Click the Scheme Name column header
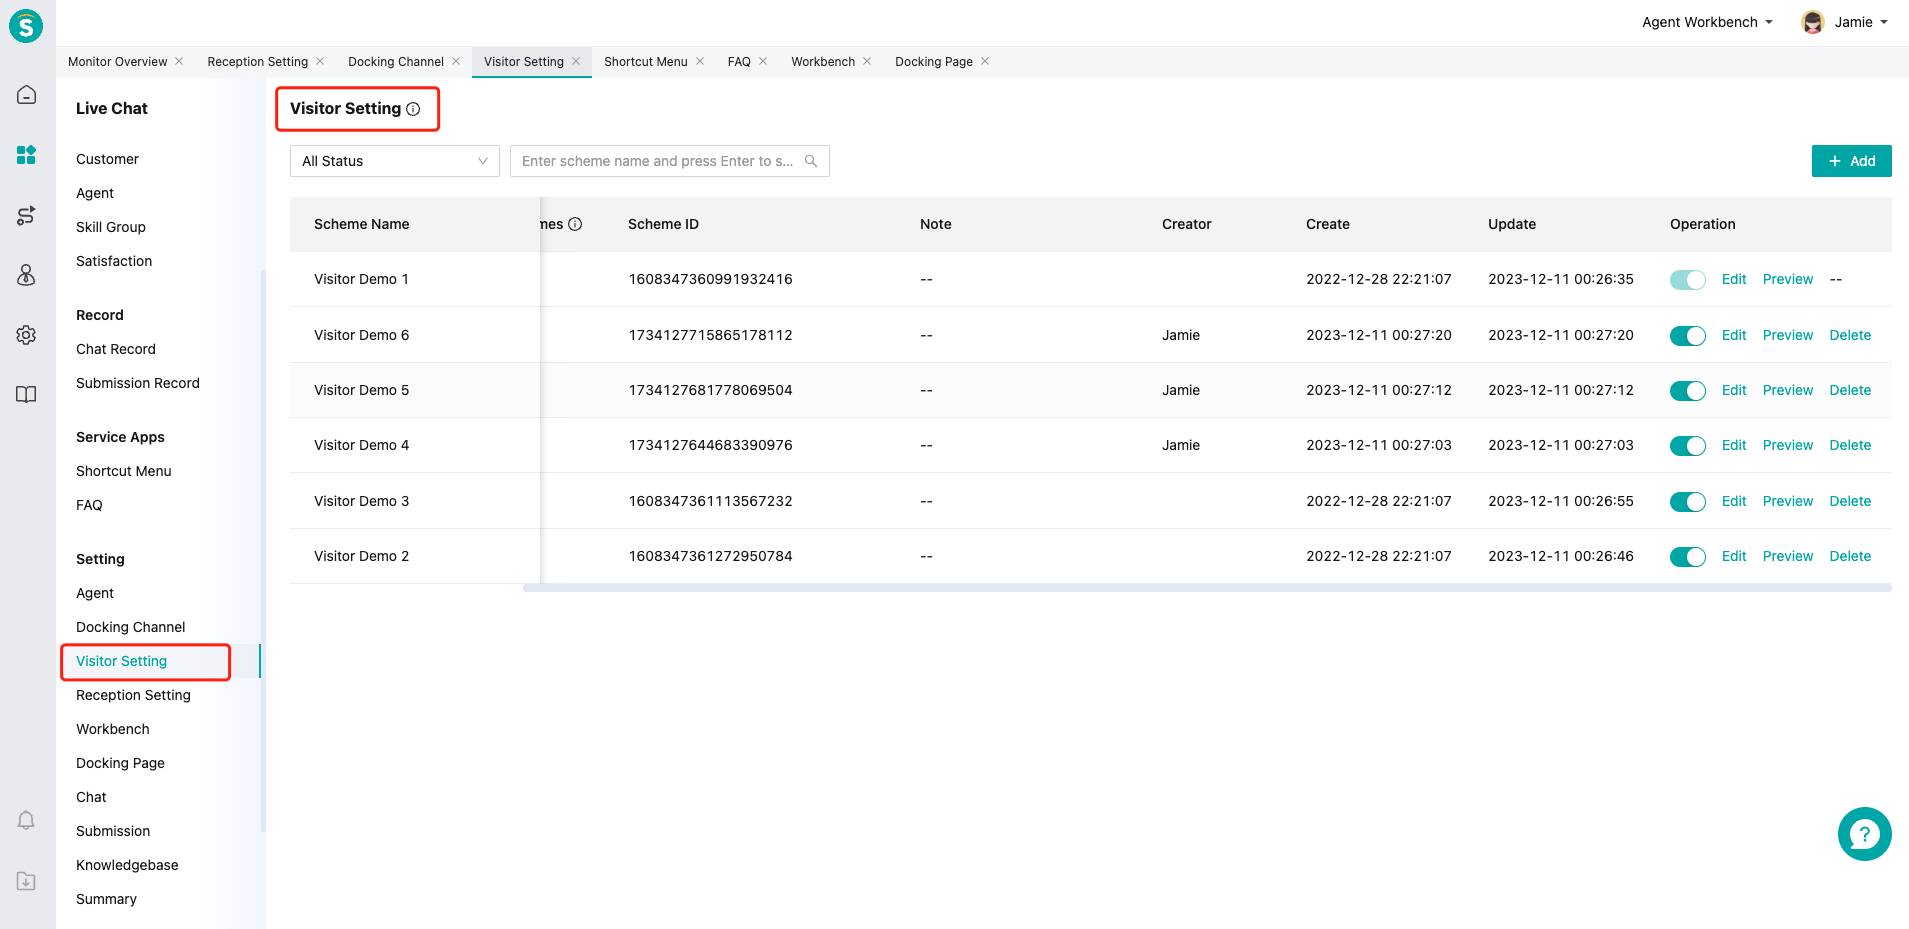1909x929 pixels. (361, 224)
